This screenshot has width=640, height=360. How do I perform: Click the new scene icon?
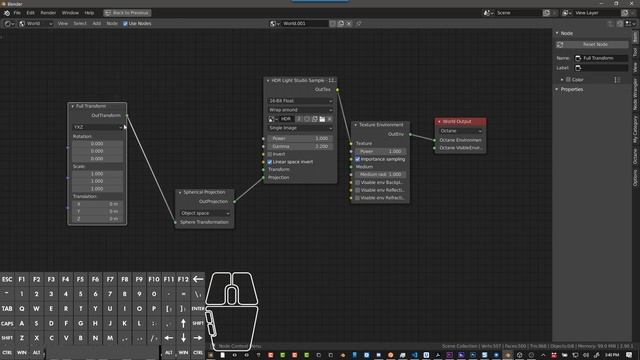[x=546, y=13]
